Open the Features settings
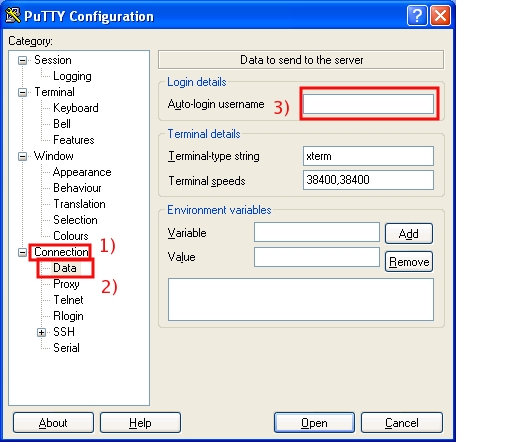The width and height of the screenshot is (512, 442). (74, 140)
